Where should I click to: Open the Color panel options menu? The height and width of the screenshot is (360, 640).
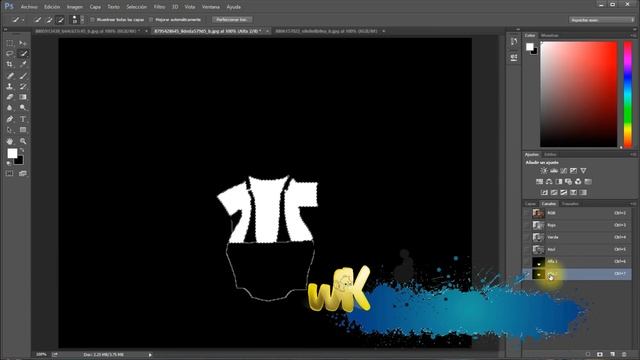click(x=633, y=36)
